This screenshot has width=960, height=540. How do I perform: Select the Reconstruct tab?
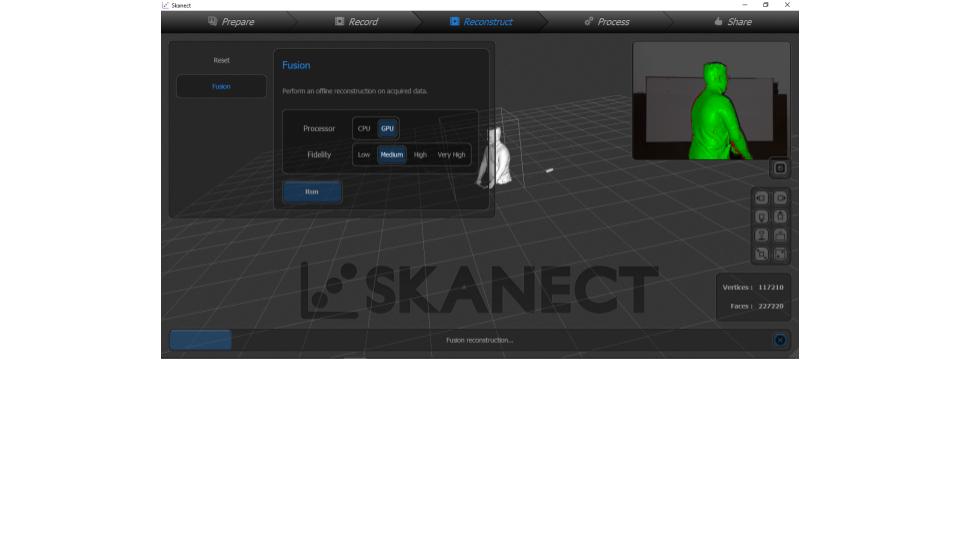(x=481, y=22)
